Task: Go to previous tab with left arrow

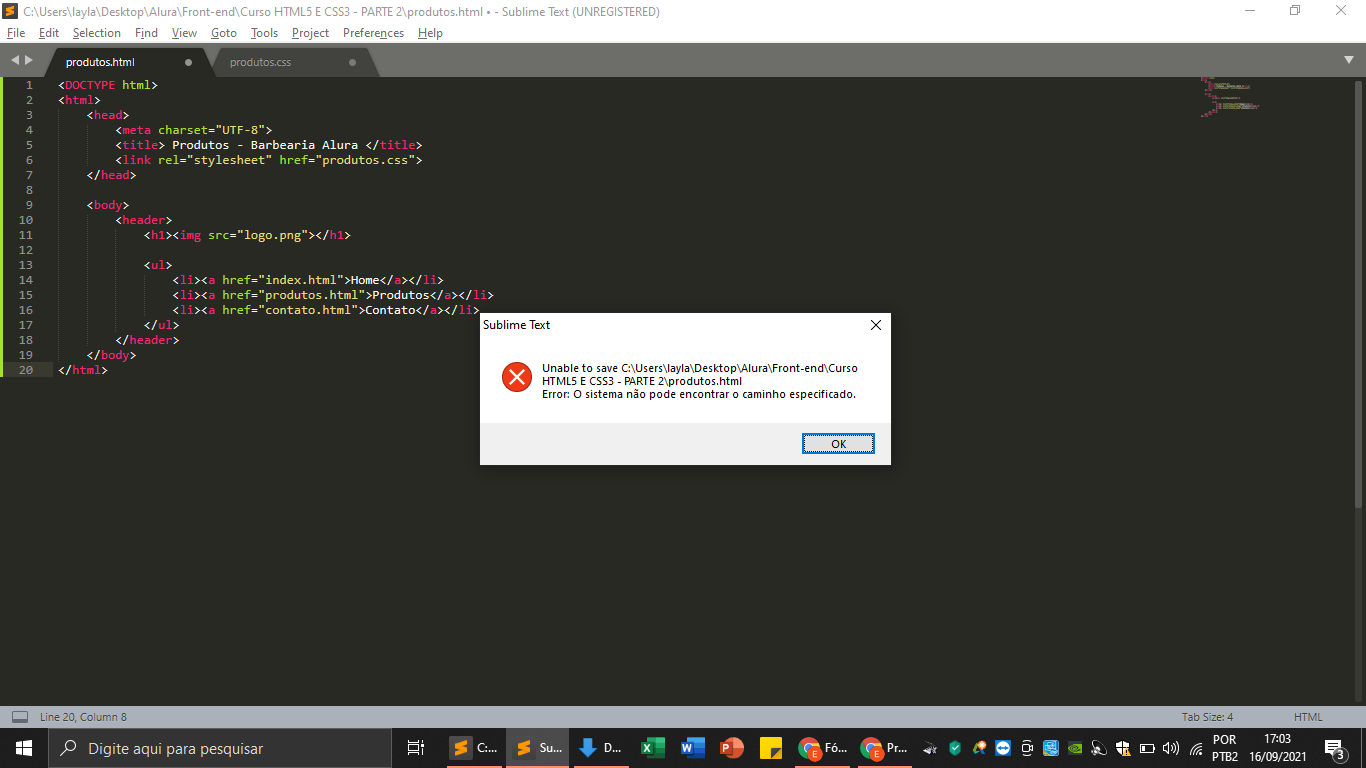Action: [14, 61]
